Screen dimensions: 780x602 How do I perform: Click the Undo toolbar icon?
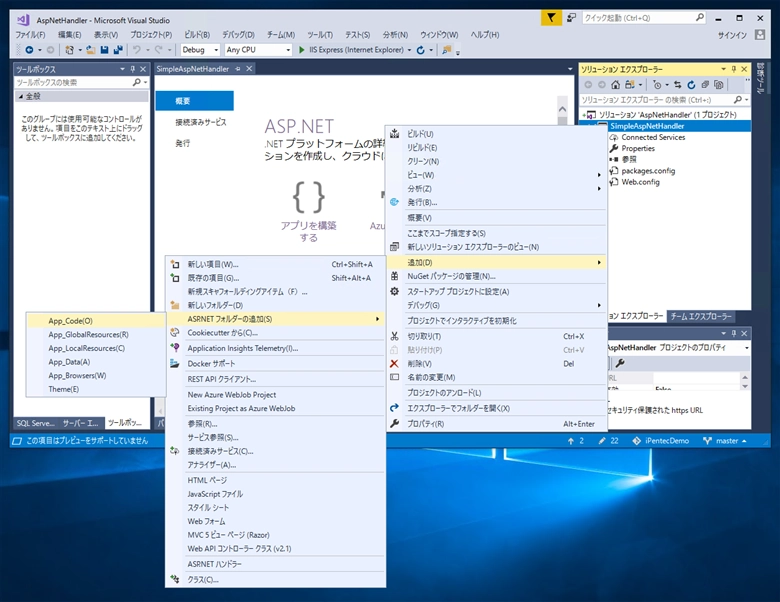click(136, 50)
